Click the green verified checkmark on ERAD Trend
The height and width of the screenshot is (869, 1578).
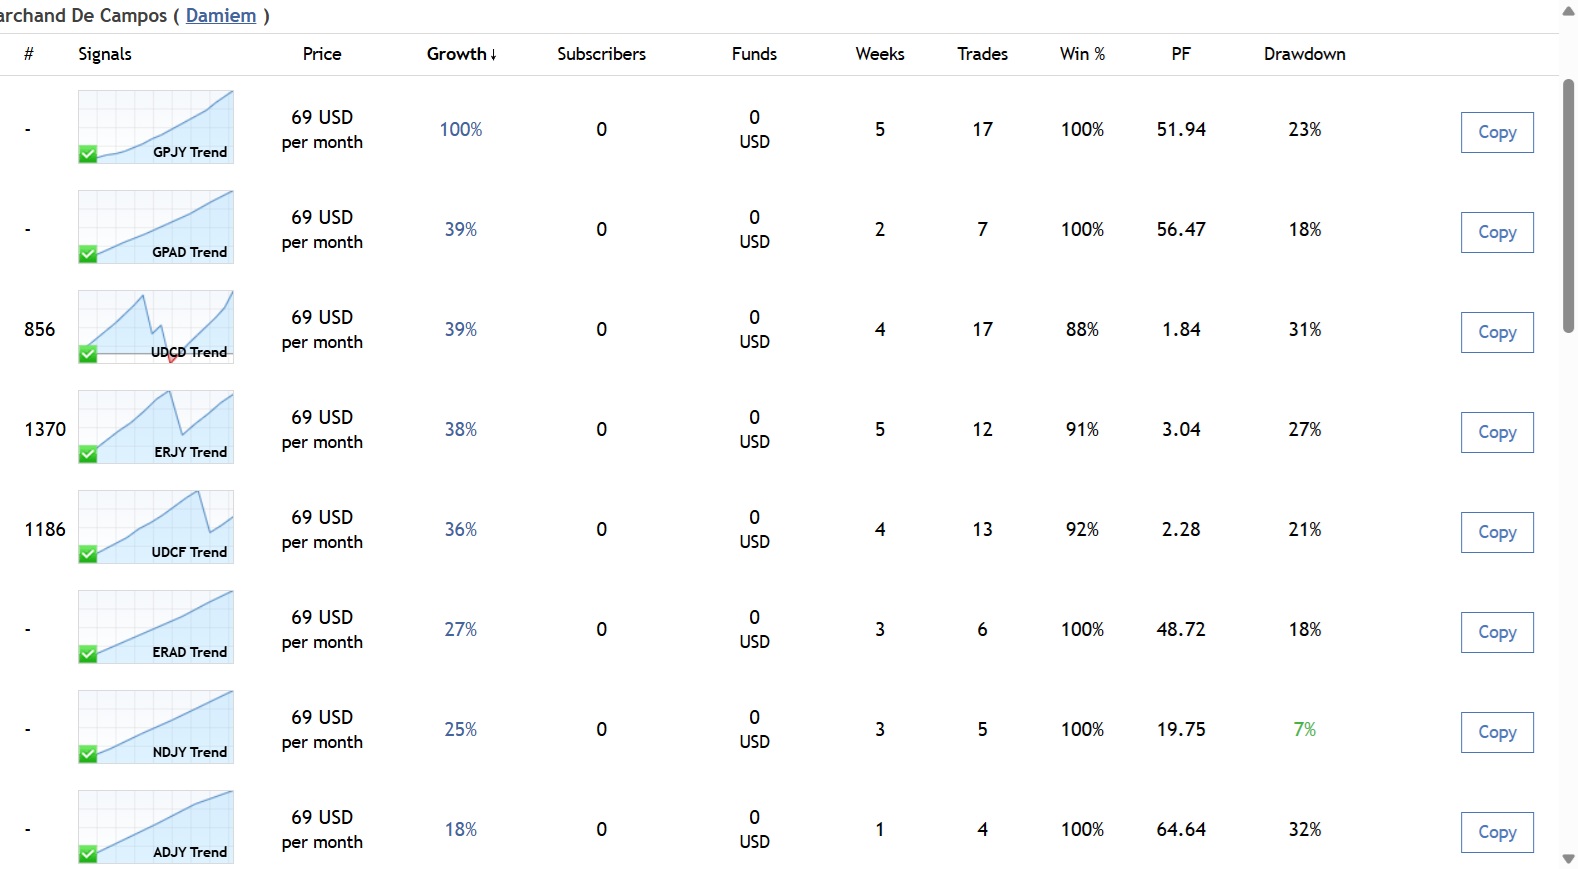click(88, 654)
